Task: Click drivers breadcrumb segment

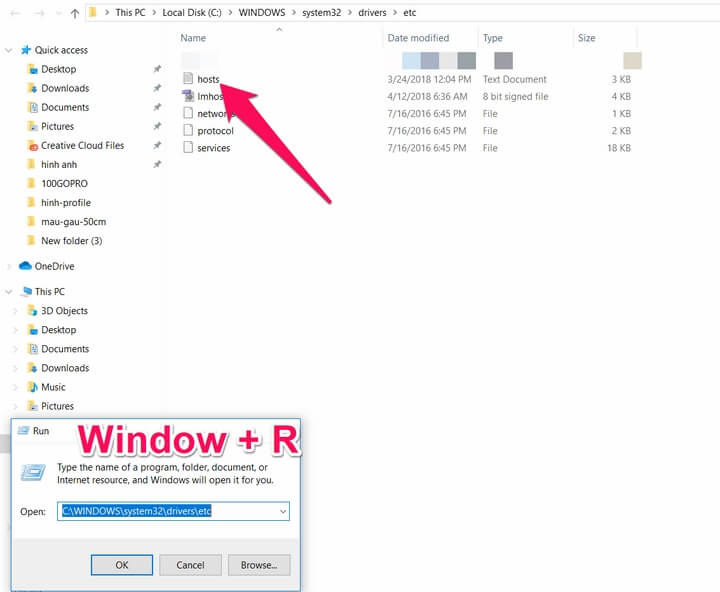Action: 372,13
